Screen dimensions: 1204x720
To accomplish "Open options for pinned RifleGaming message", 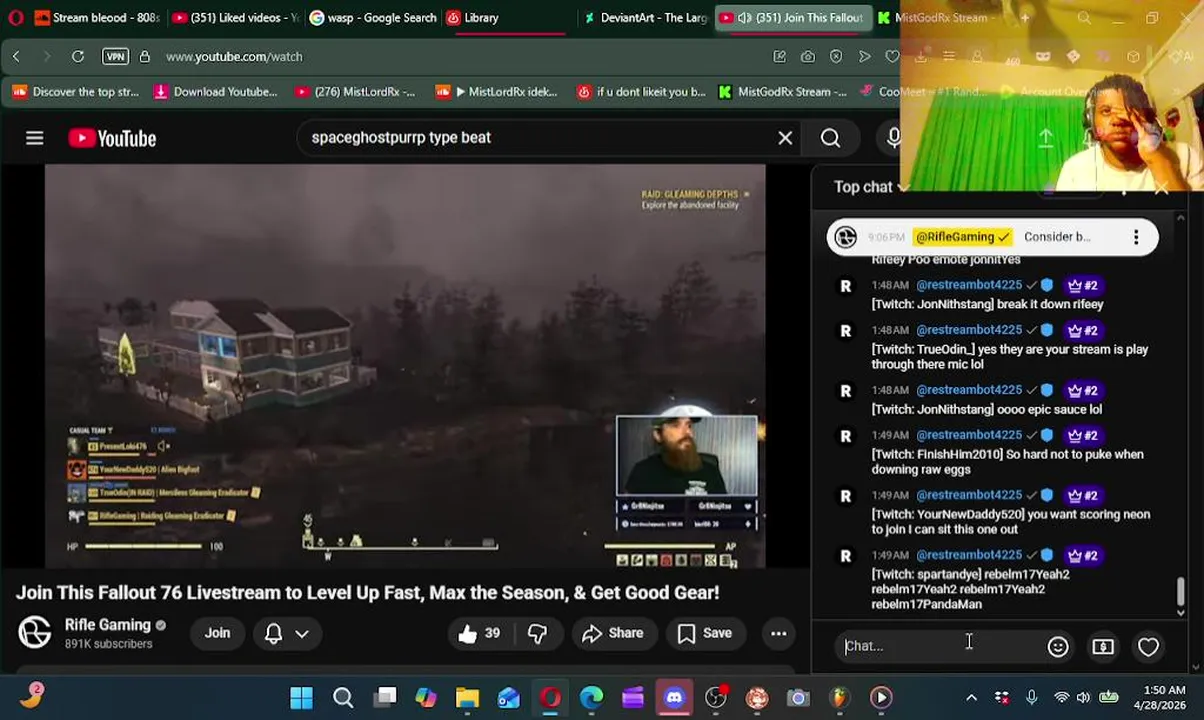I will tap(1136, 237).
